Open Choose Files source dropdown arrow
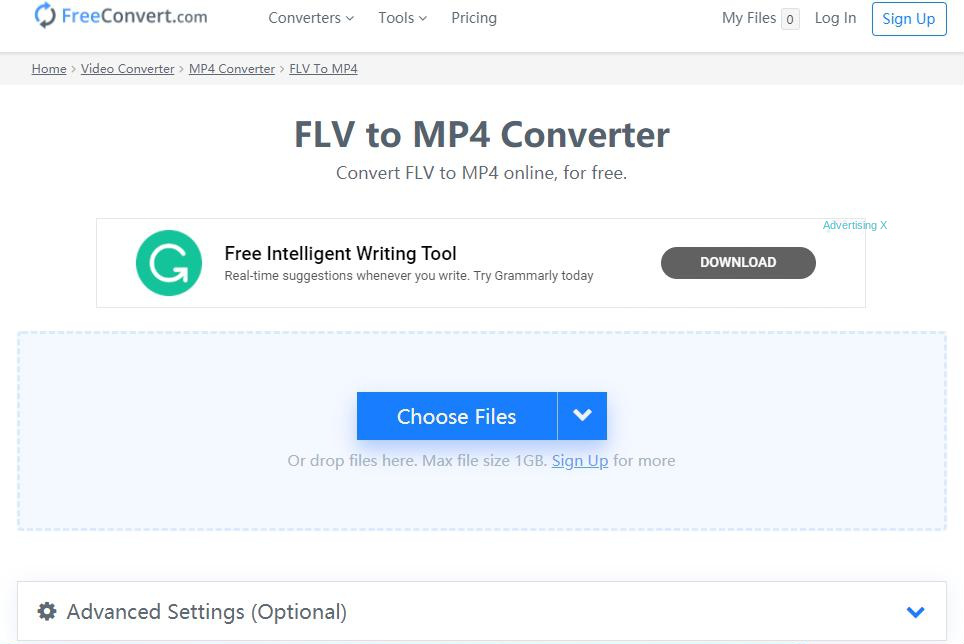Screen dimensions: 964x644 click(x=582, y=416)
